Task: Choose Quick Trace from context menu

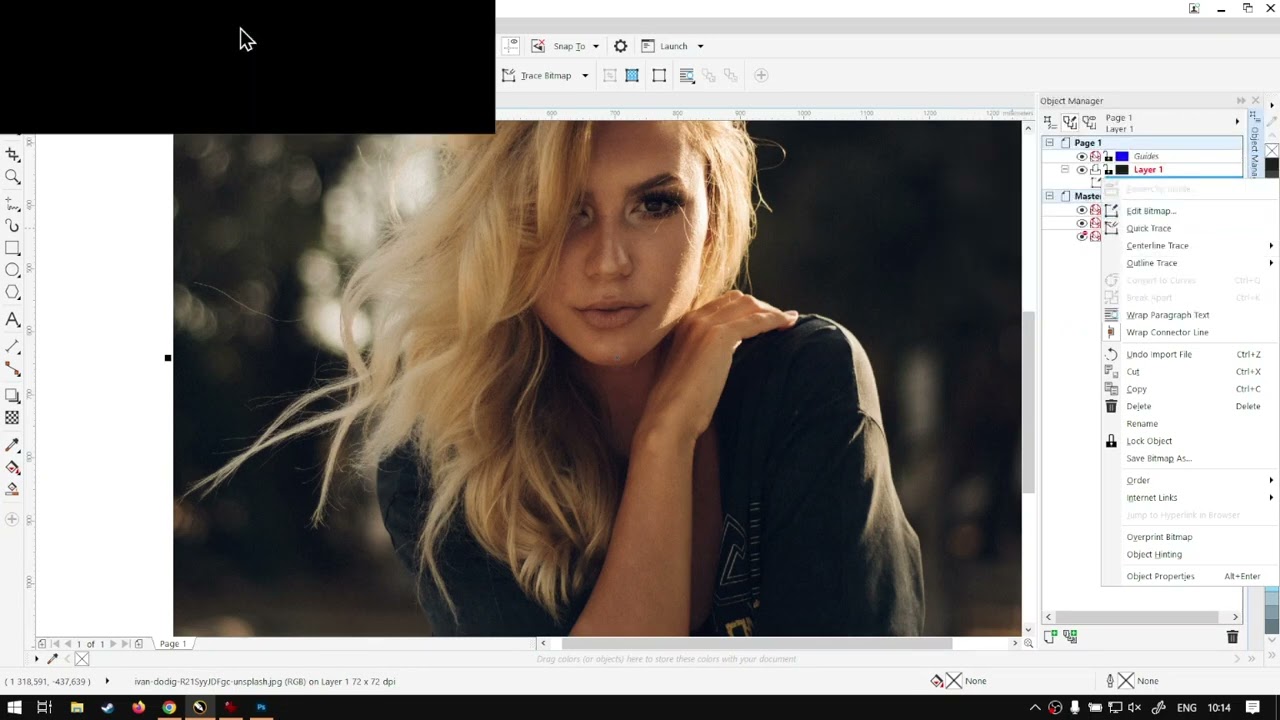Action: pyautogui.click(x=1148, y=228)
